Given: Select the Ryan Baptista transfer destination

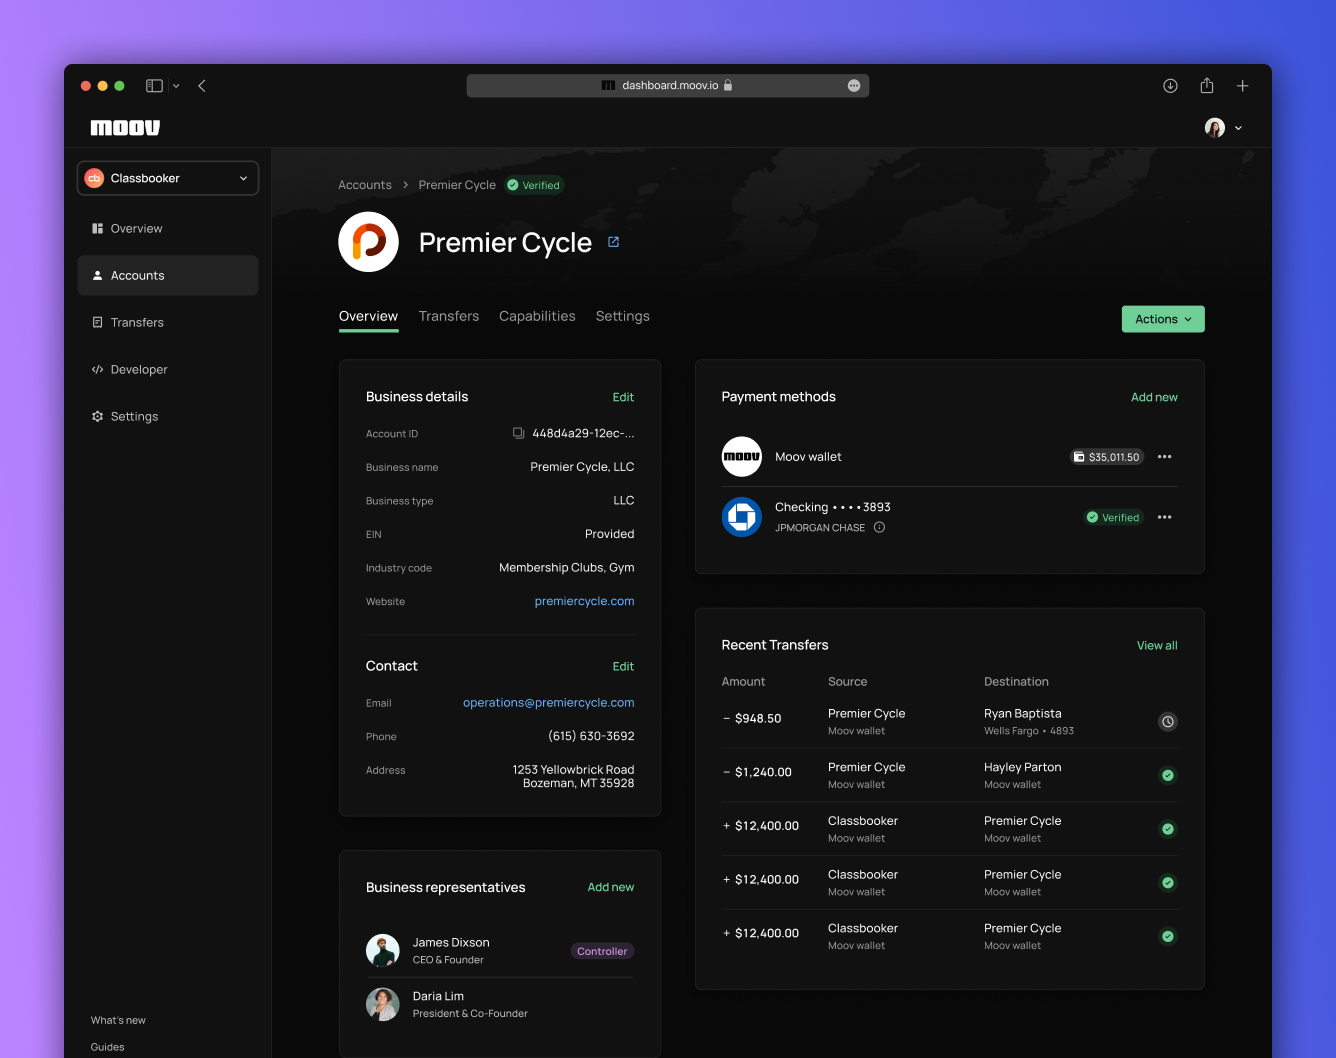Looking at the screenshot, I should pyautogui.click(x=1029, y=721).
